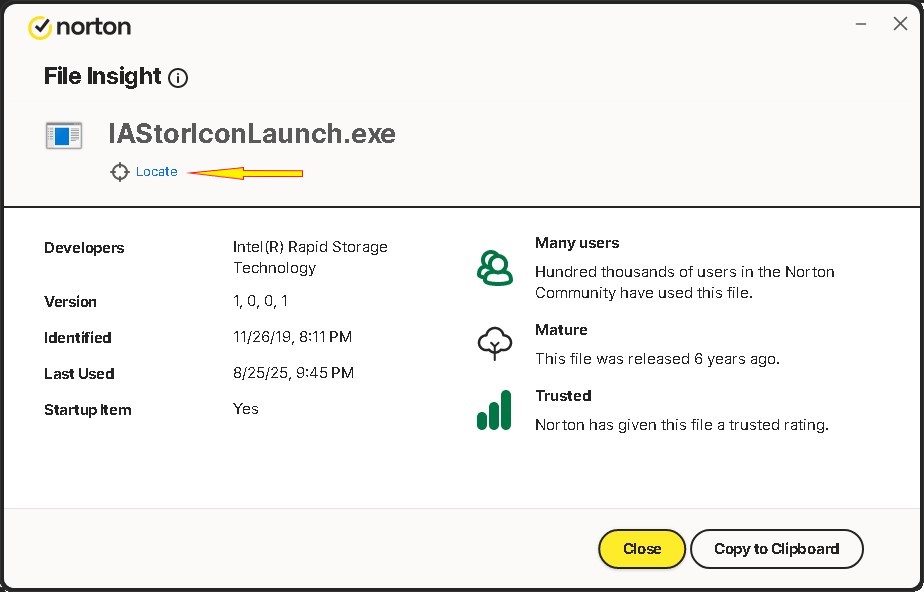
Task: Click the File Insight heading text
Action: tap(103, 77)
